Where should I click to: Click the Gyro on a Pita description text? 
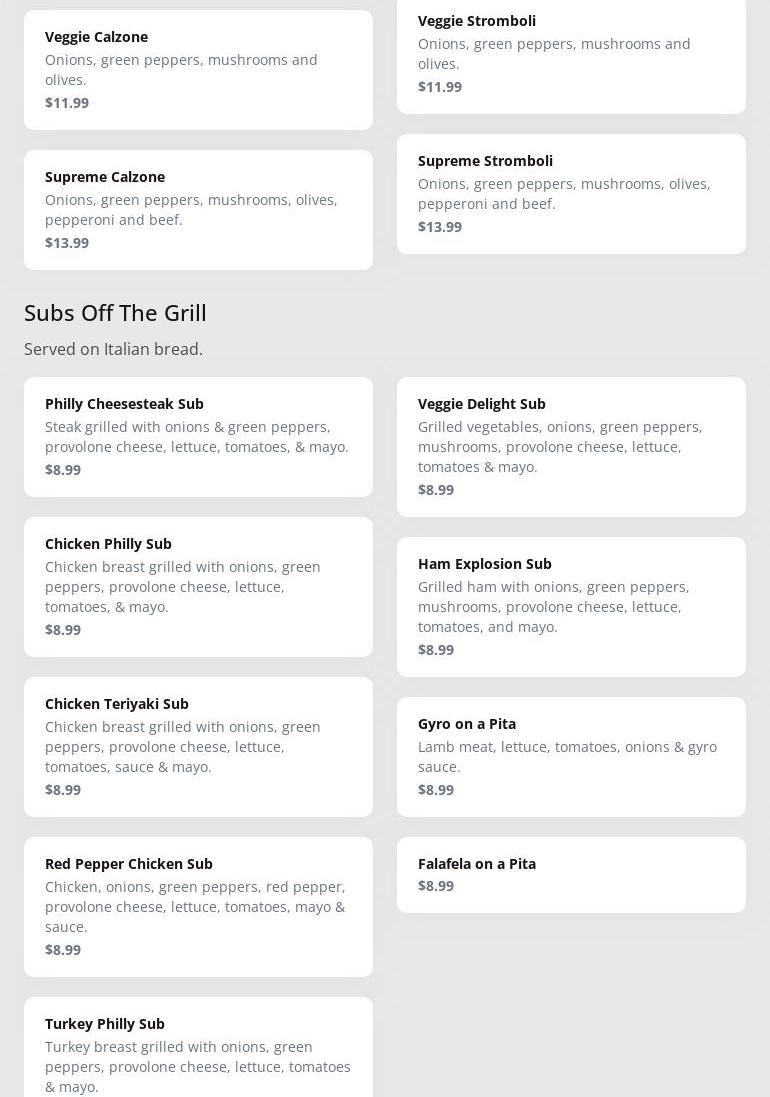pyautogui.click(x=567, y=756)
